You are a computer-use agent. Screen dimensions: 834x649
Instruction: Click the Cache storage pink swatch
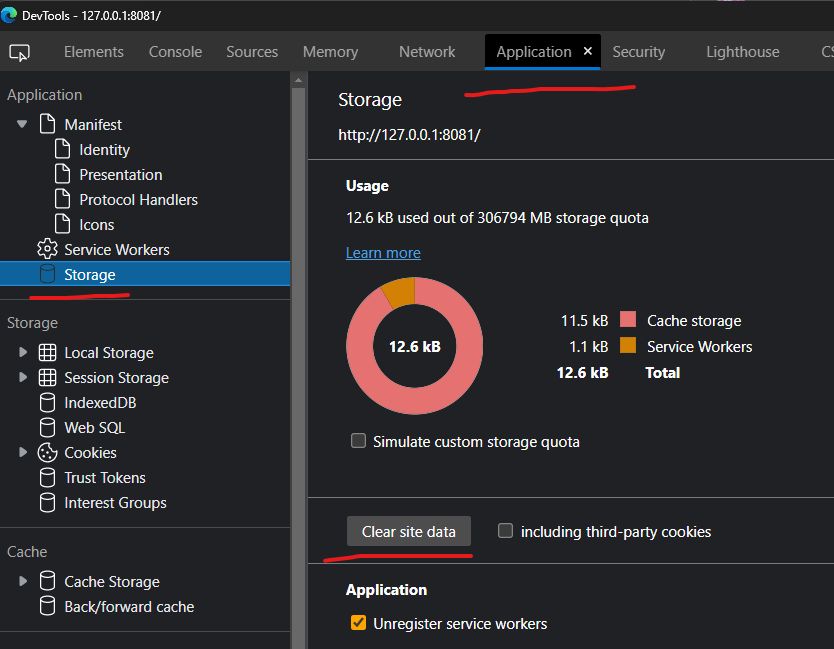click(x=628, y=319)
